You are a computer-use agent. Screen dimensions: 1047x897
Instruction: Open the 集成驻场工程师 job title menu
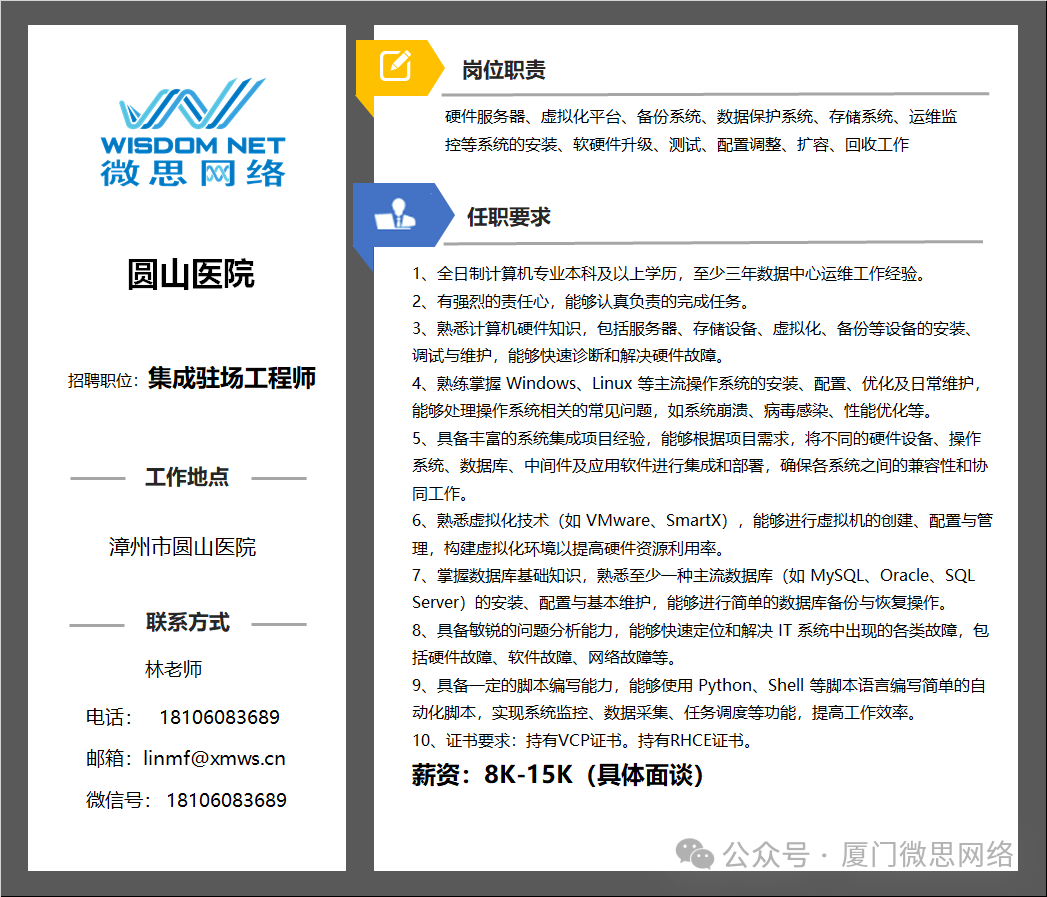click(x=231, y=379)
